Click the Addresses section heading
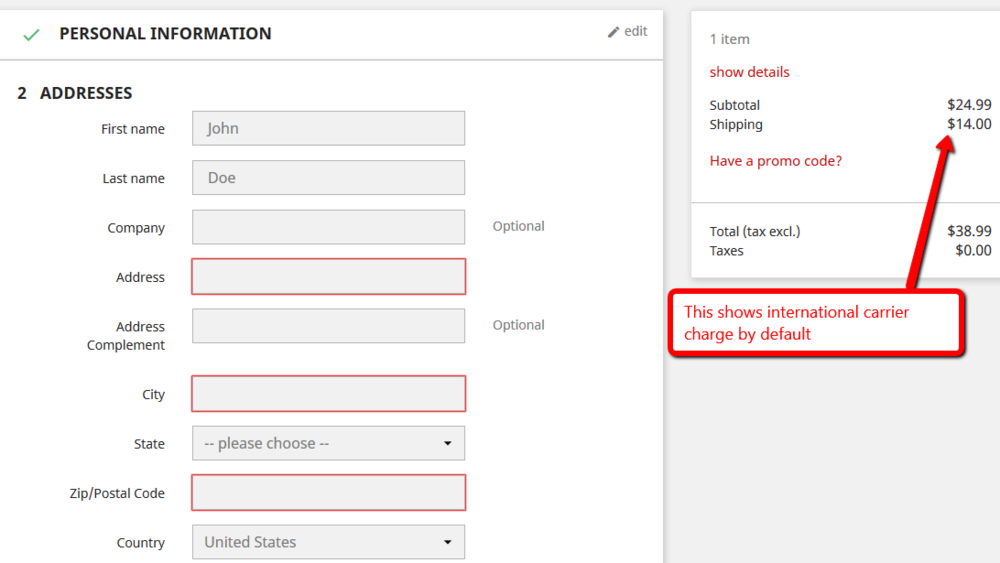This screenshot has height=563, width=1000. 85,93
